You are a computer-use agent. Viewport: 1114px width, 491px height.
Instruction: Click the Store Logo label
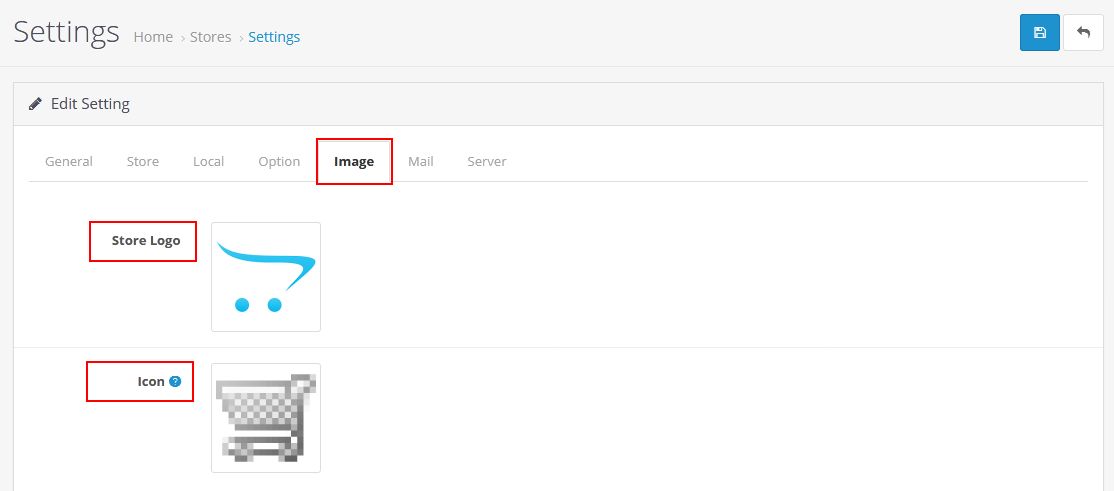[x=146, y=240]
